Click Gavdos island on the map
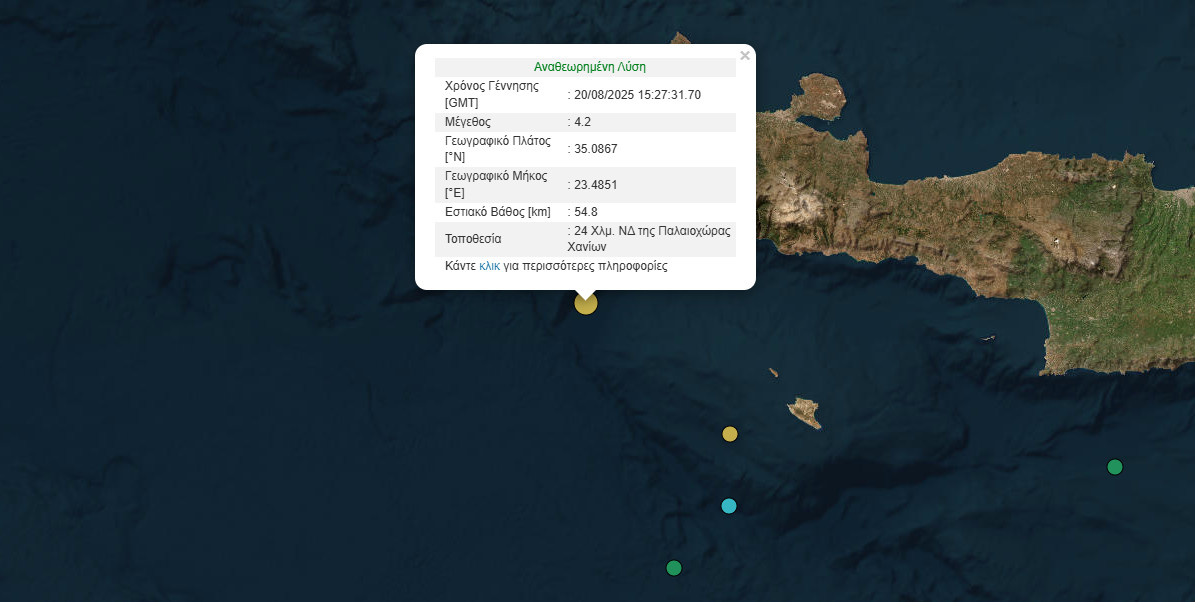The width and height of the screenshot is (1195, 602). click(804, 411)
